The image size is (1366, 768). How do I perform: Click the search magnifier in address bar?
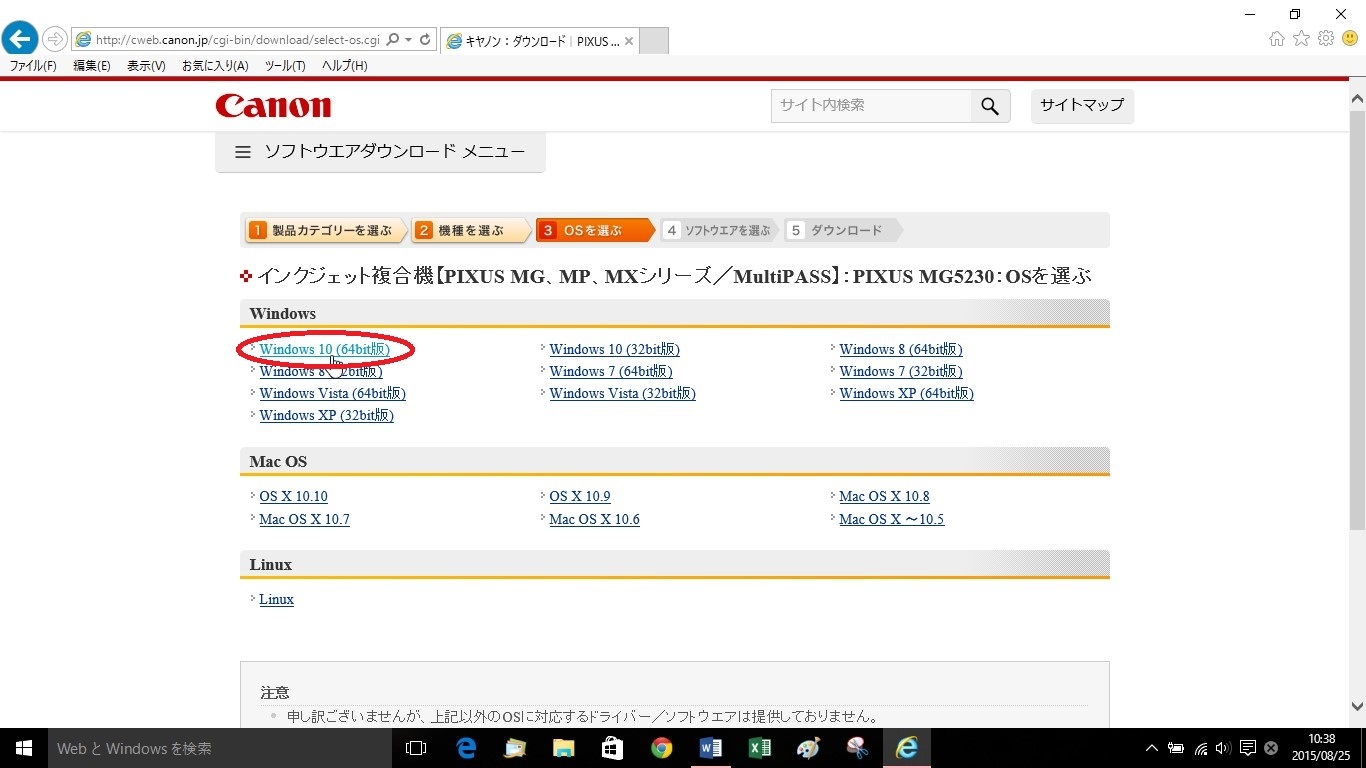tap(392, 40)
